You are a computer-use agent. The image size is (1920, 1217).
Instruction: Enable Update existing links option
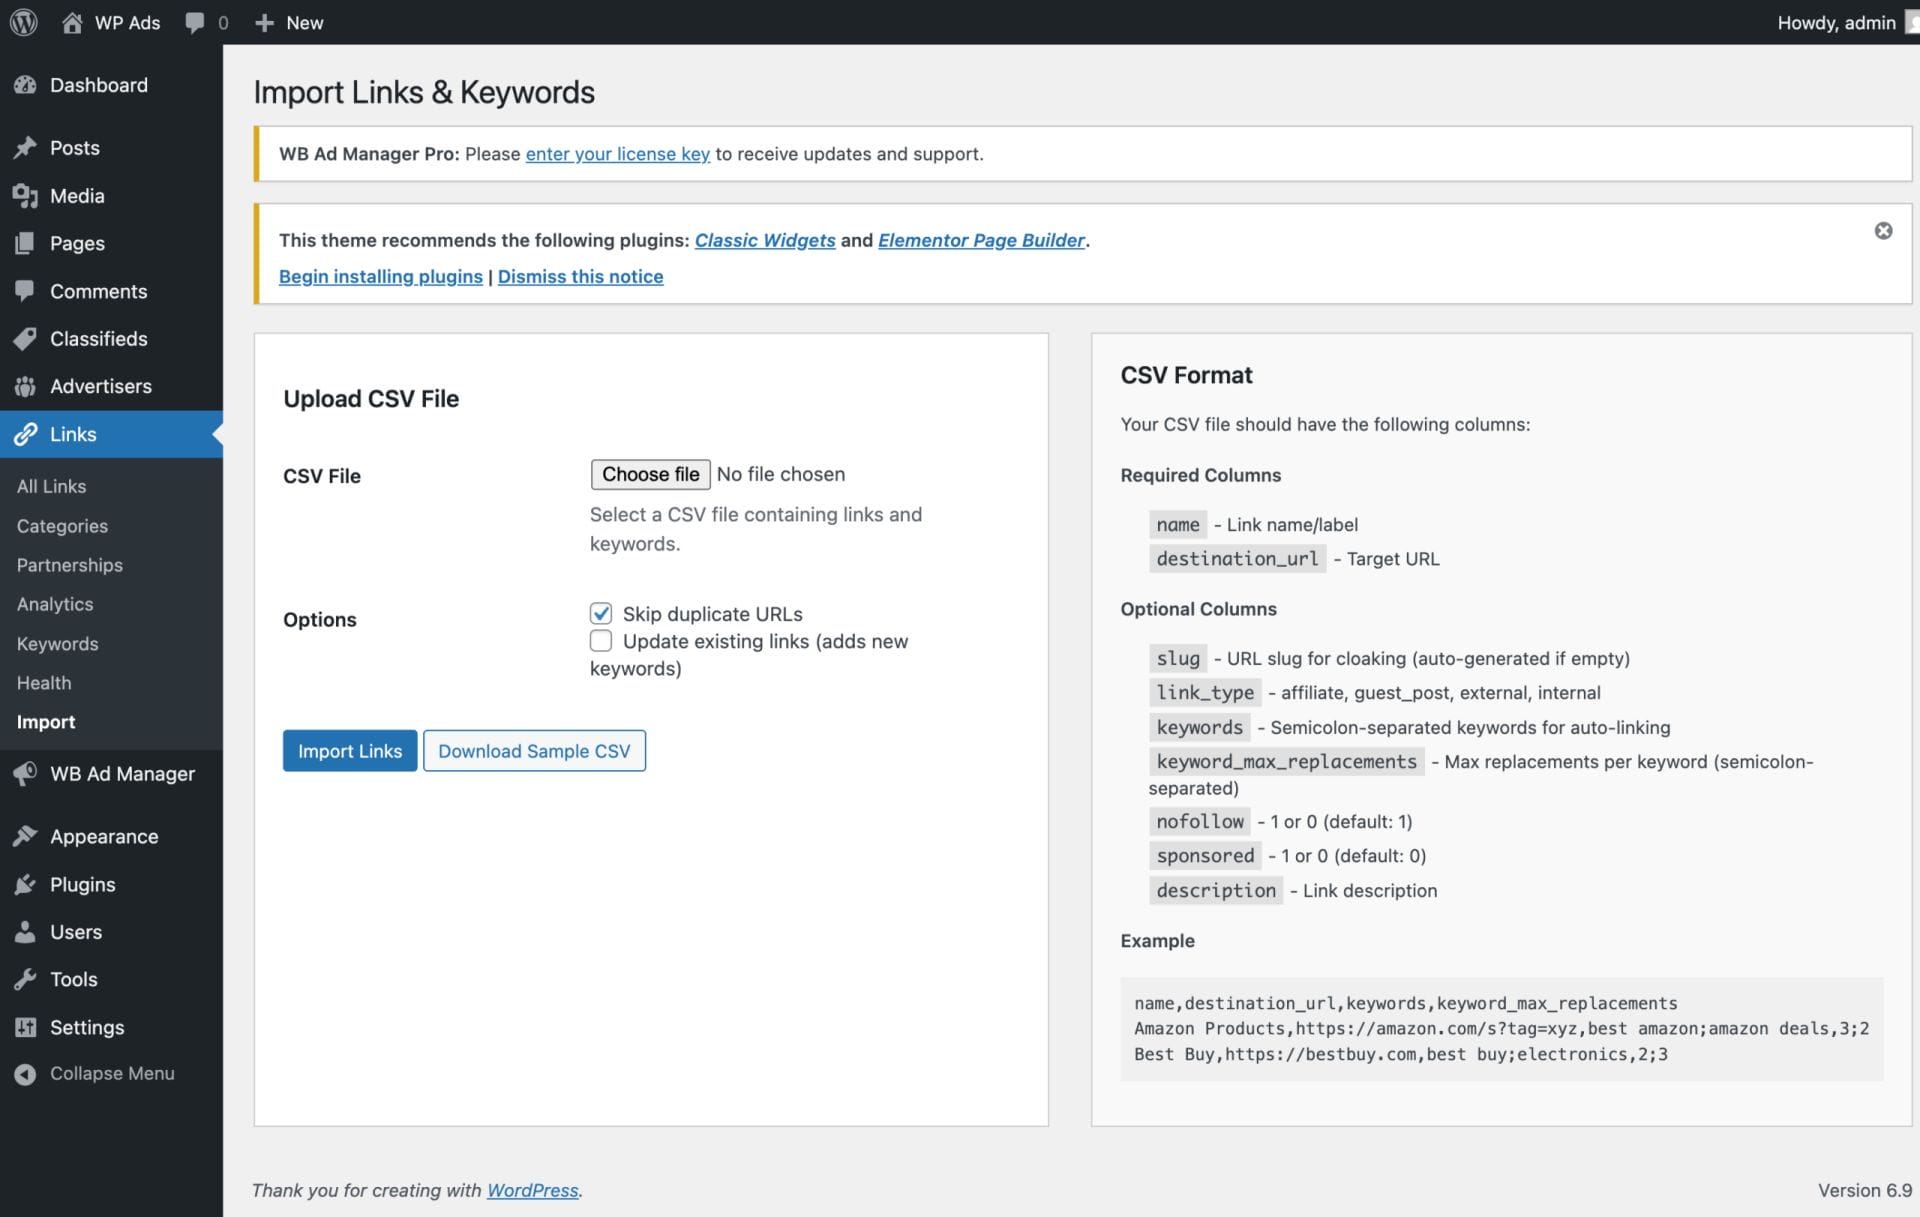tap(601, 640)
